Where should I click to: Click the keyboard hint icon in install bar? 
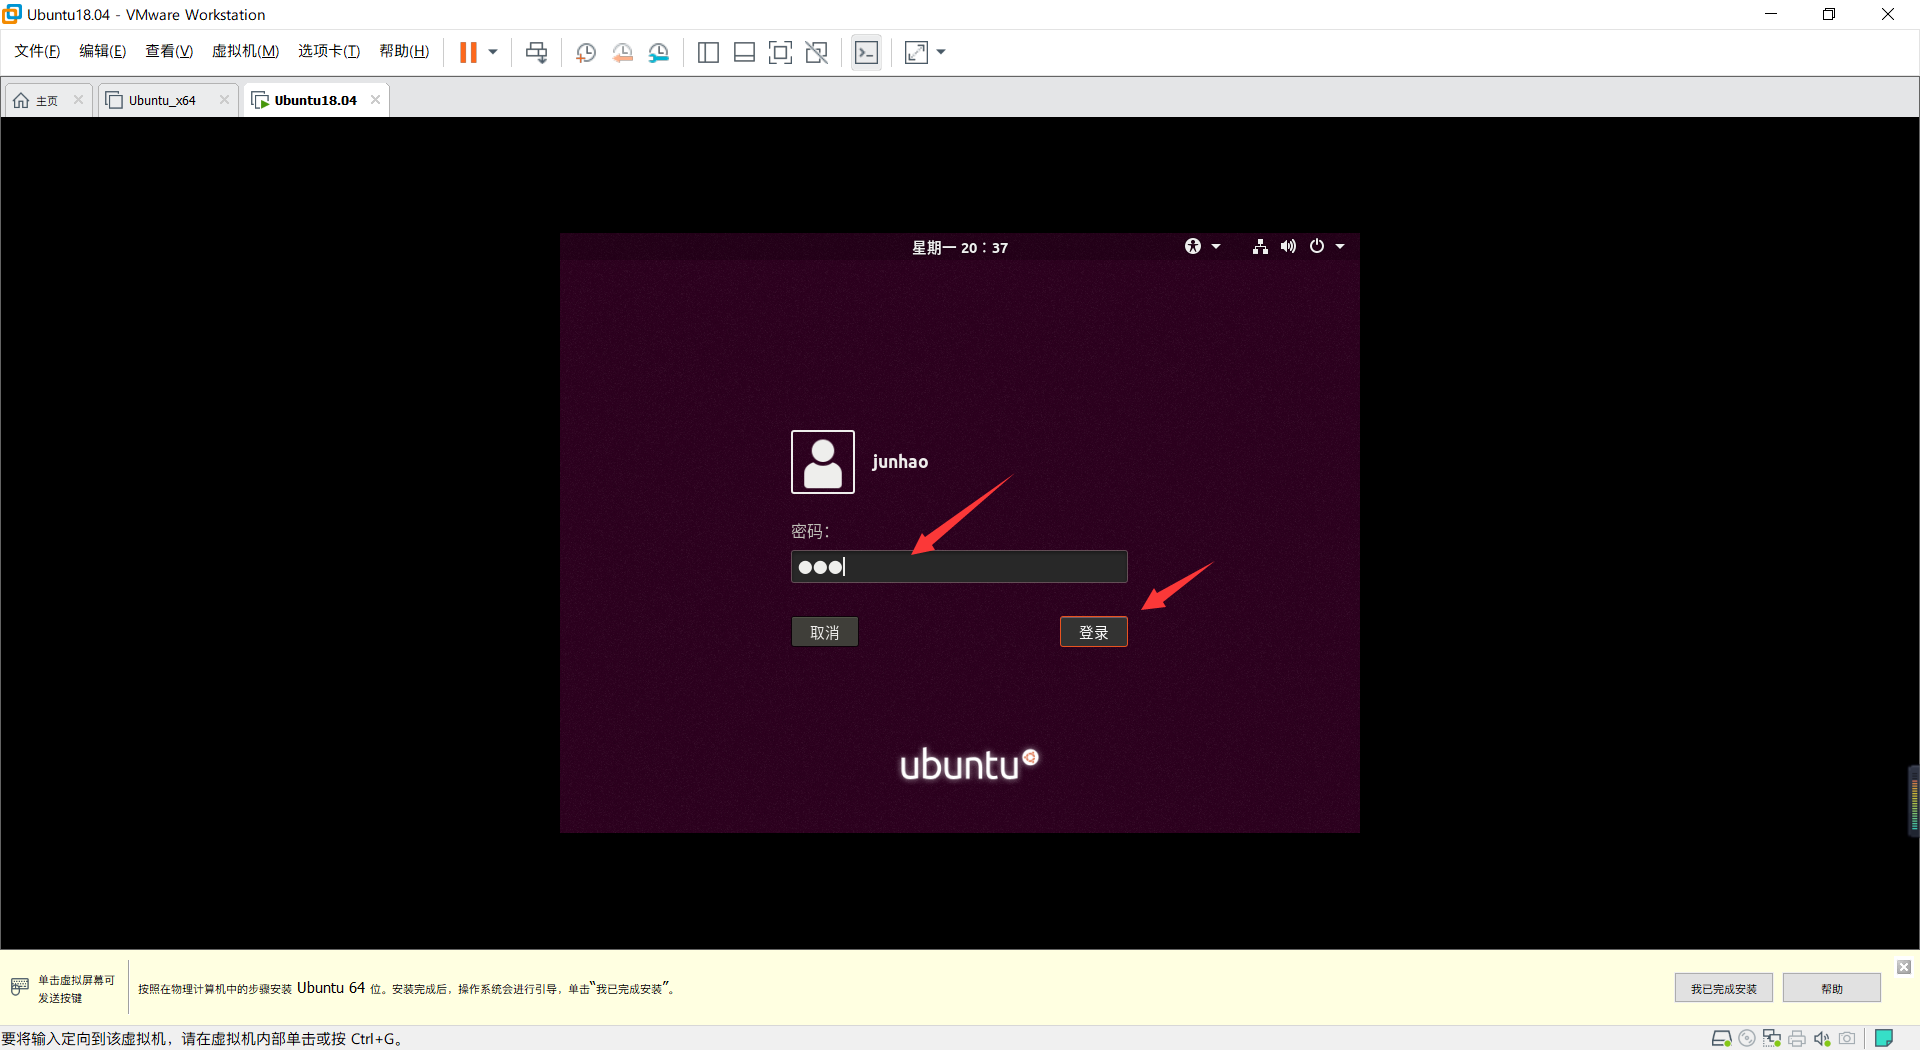pyautogui.click(x=20, y=987)
